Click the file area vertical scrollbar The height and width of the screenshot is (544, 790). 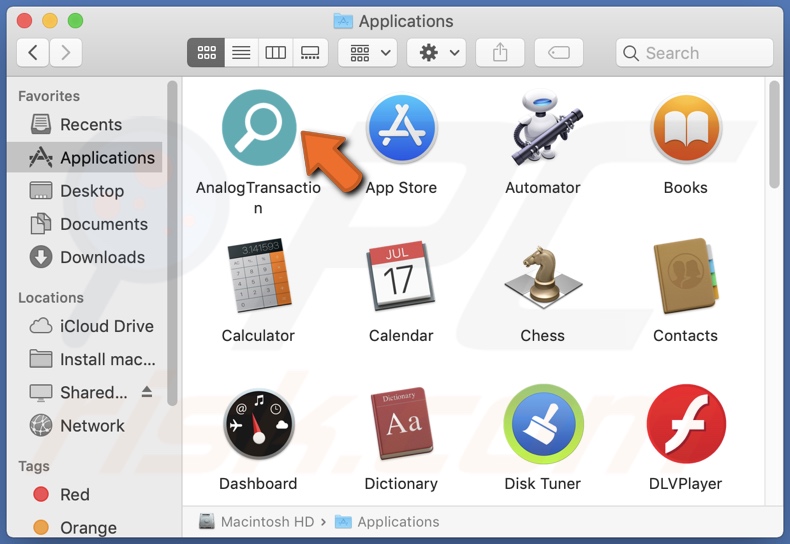click(x=774, y=134)
